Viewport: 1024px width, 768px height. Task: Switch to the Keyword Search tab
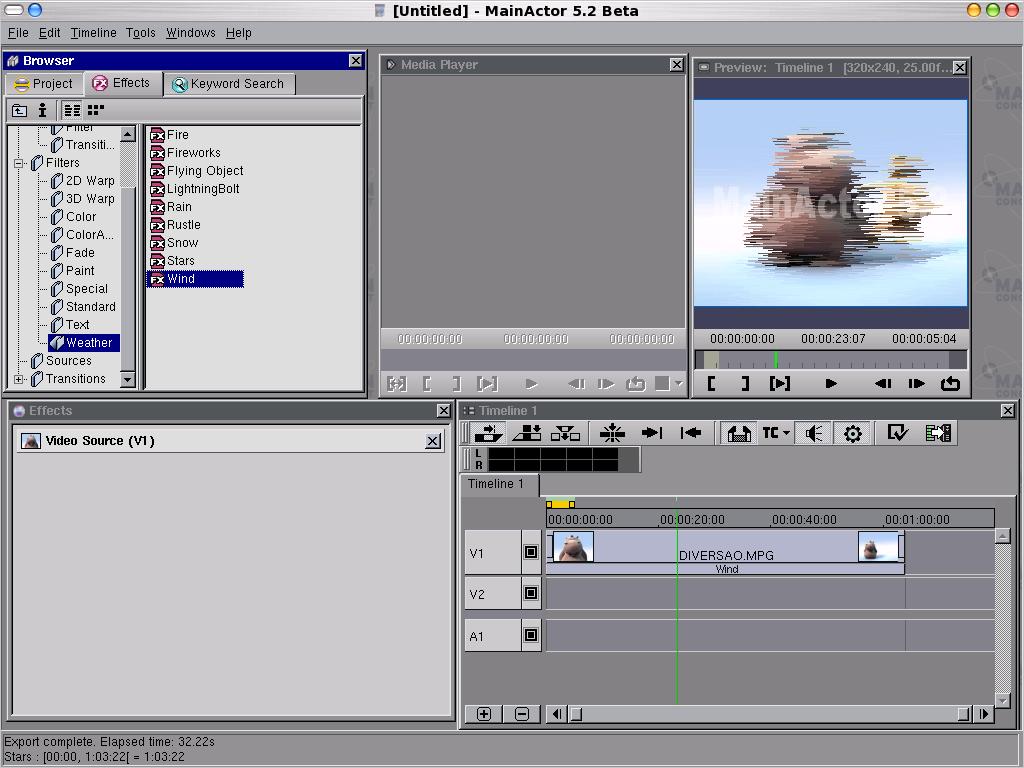[x=228, y=84]
